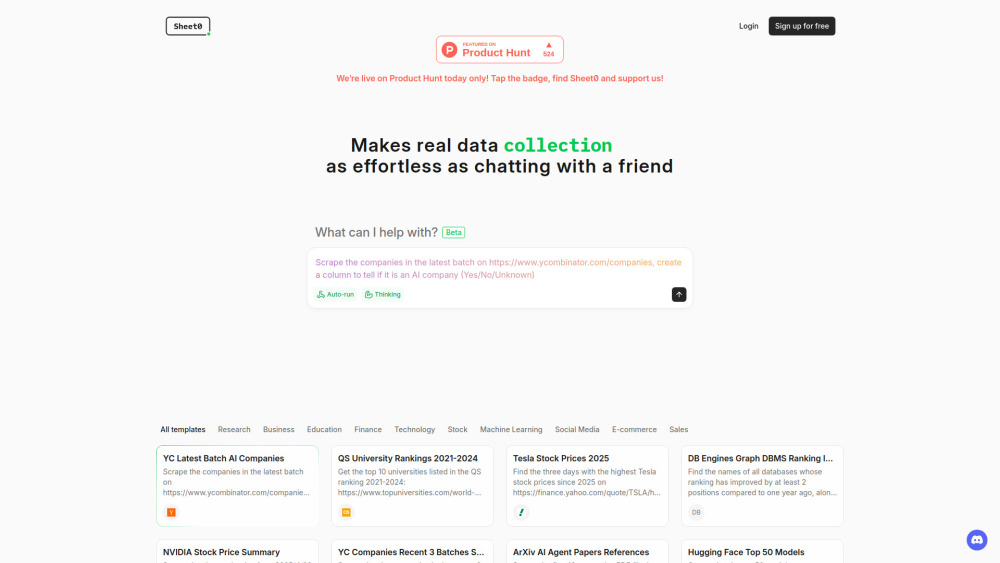The image size is (1000, 563).
Task: Select the All templates tab
Action: (183, 429)
